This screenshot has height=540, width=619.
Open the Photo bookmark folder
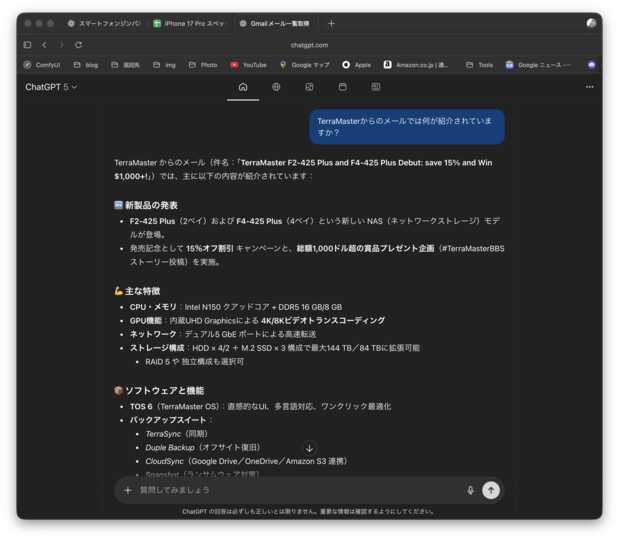tap(203, 65)
